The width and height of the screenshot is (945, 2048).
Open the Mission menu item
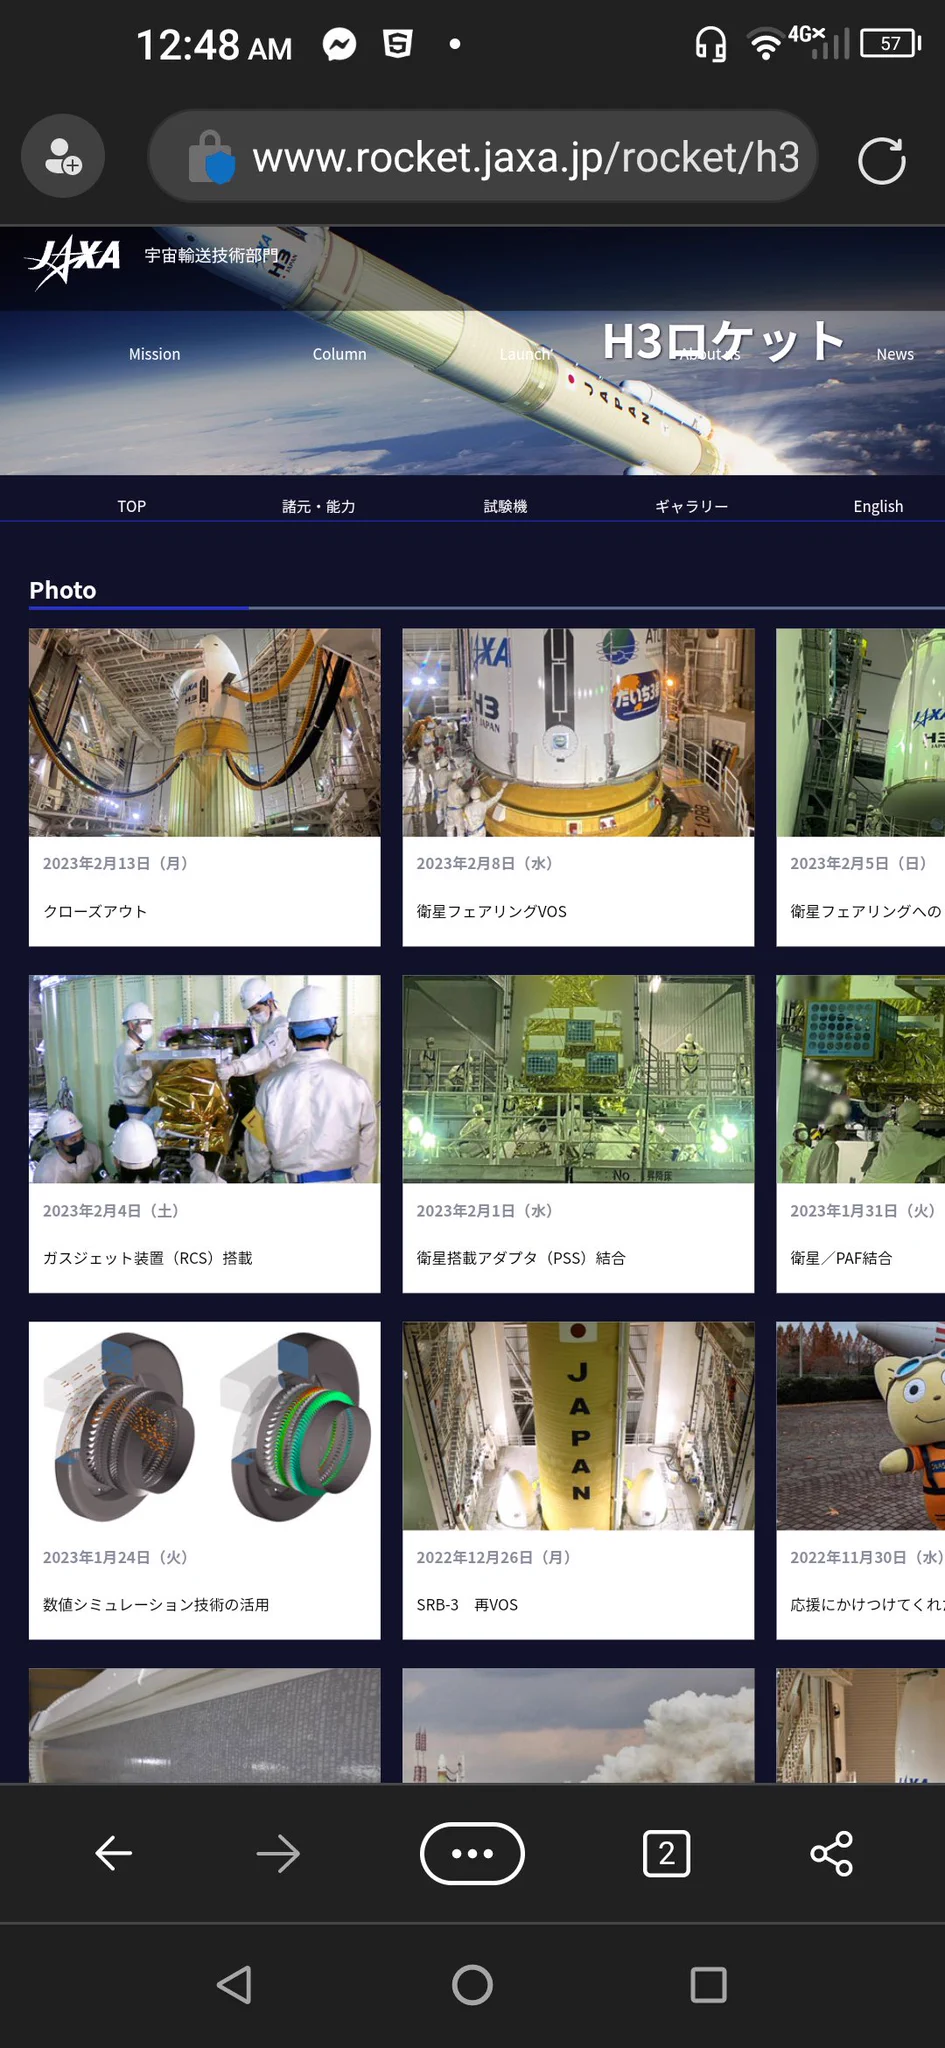click(154, 354)
